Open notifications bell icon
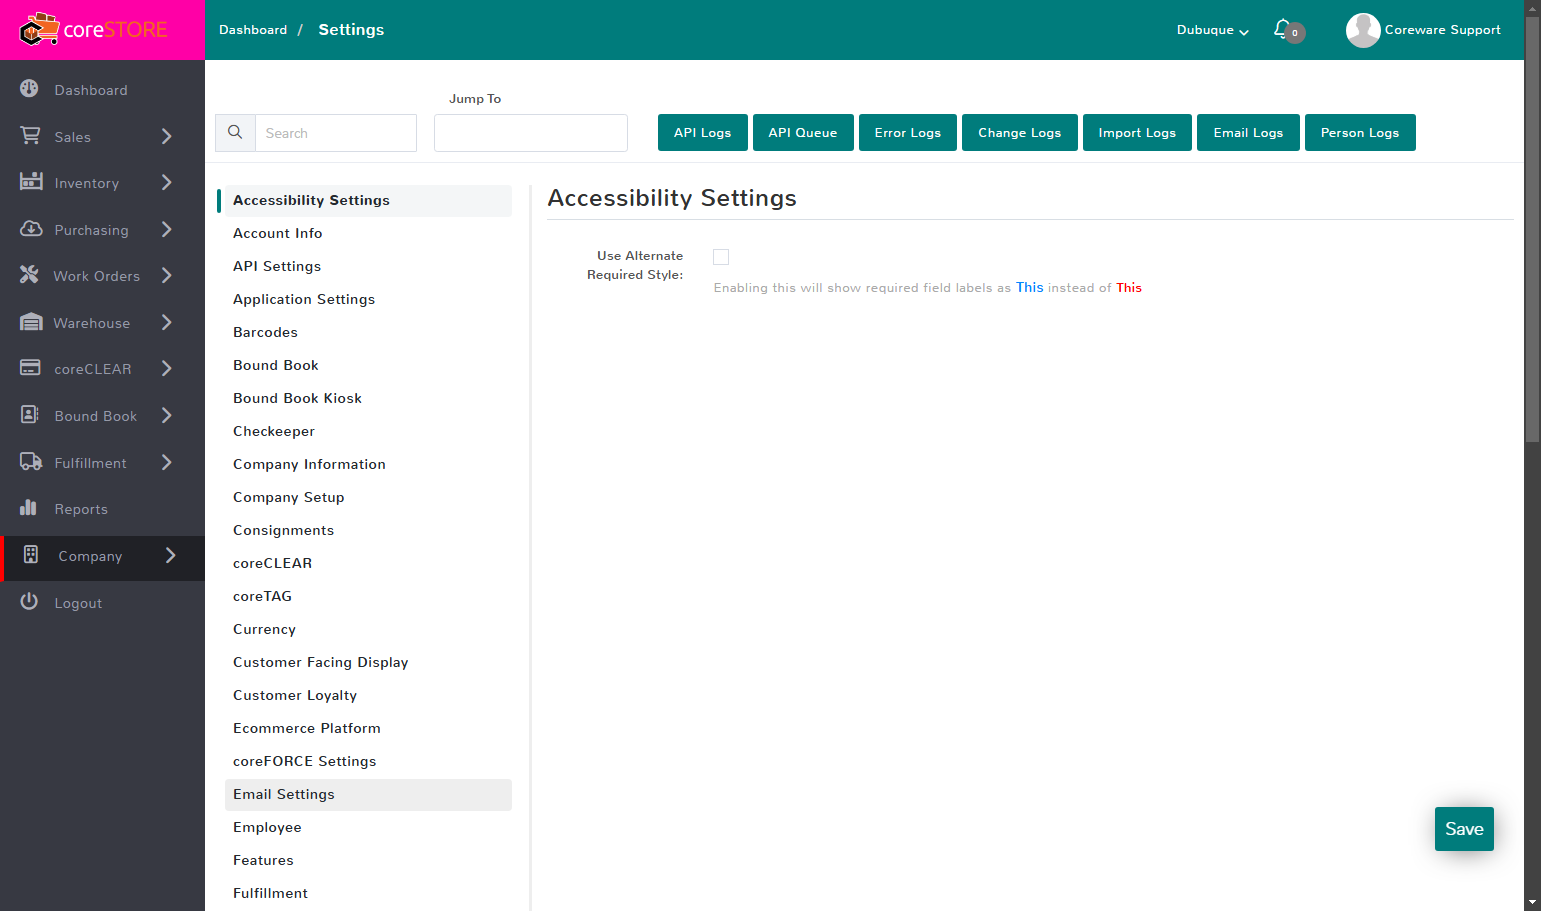 1283,30
